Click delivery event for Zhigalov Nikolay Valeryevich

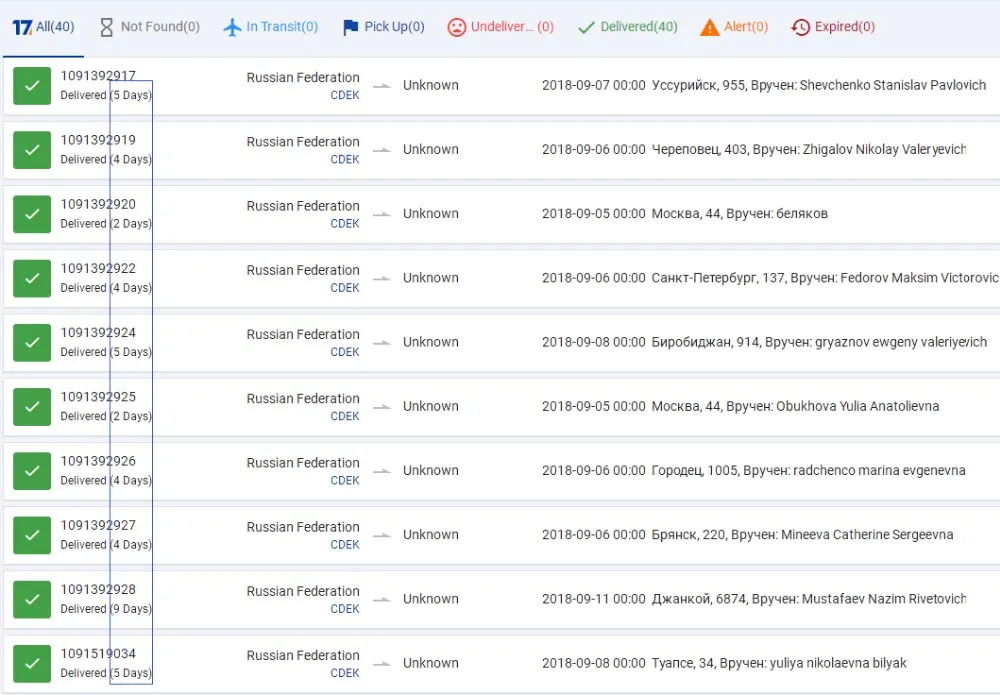[x=754, y=150]
